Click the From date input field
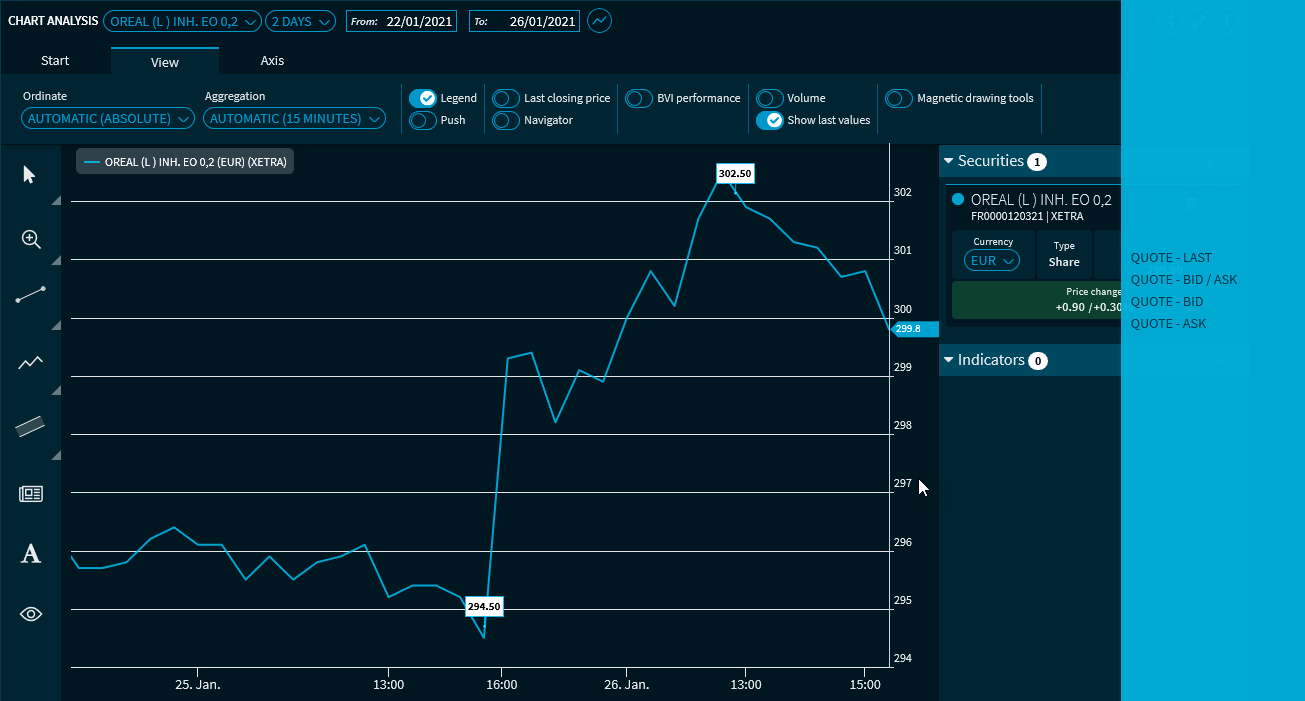This screenshot has width=1305, height=701. 419,21
